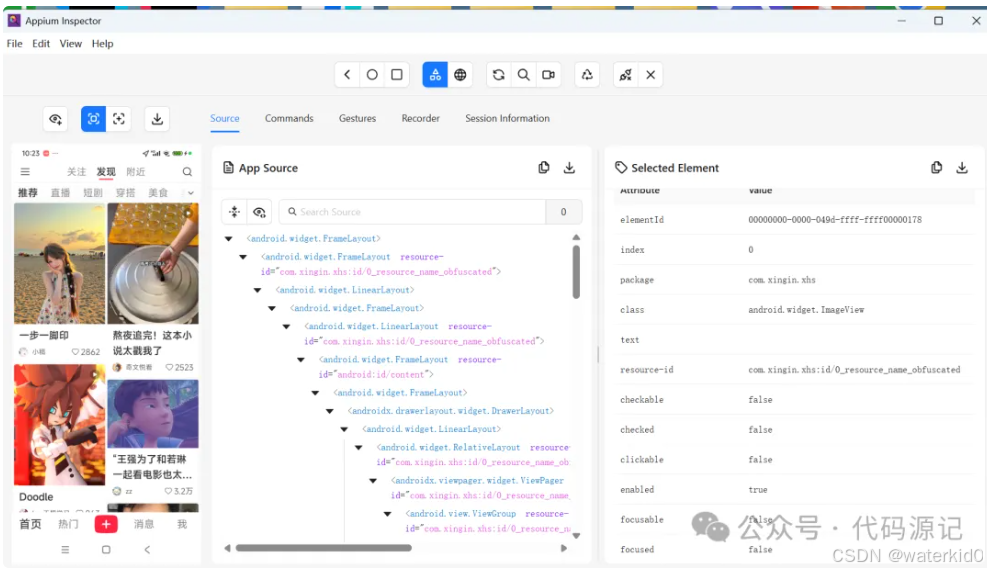The height and width of the screenshot is (573, 987).
Task: Enable Tap/Swipe by coordinates mode
Action: coord(119,119)
